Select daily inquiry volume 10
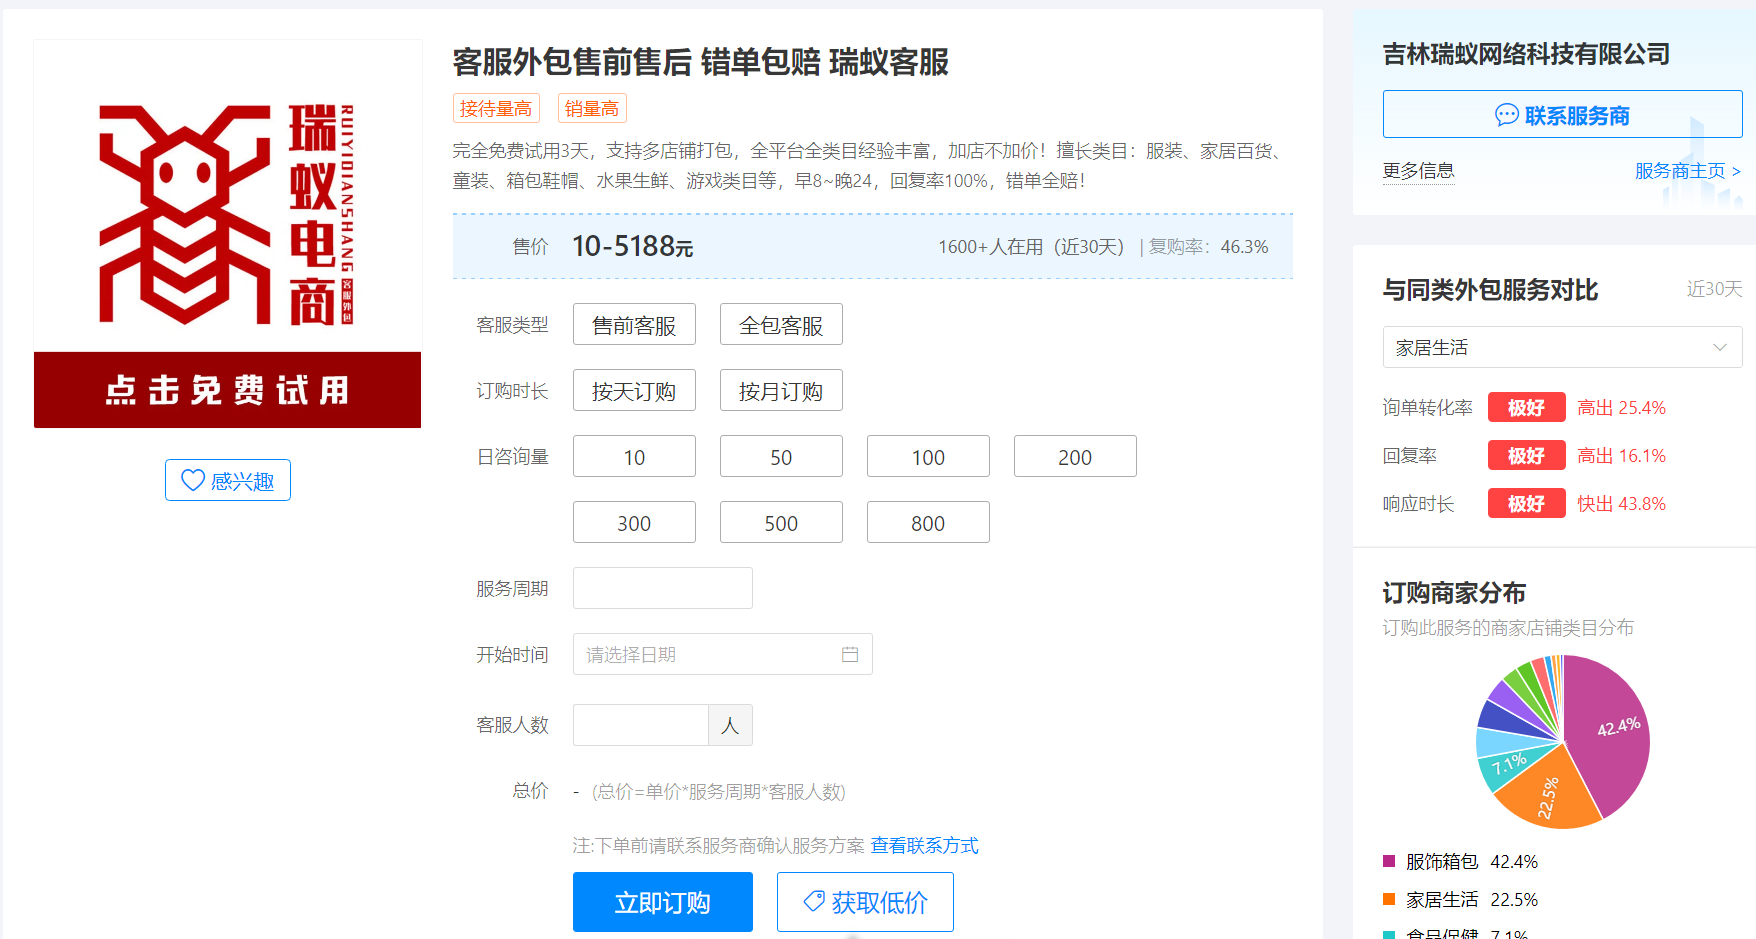The width and height of the screenshot is (1756, 939). pos(634,457)
